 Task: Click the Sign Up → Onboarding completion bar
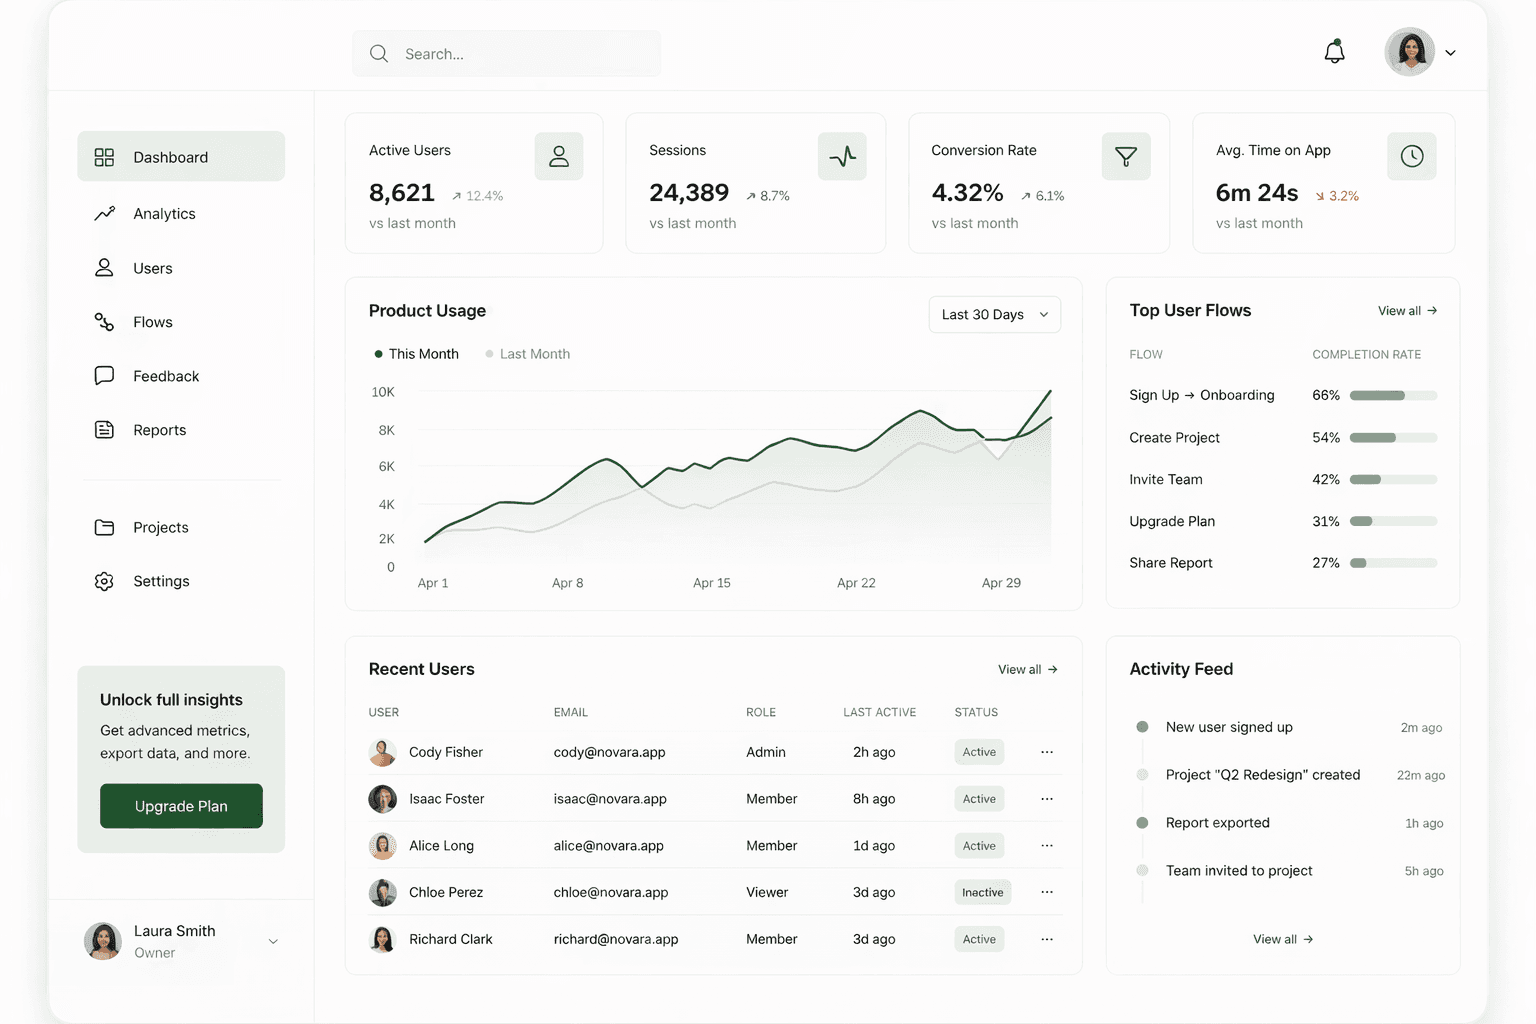(1393, 396)
